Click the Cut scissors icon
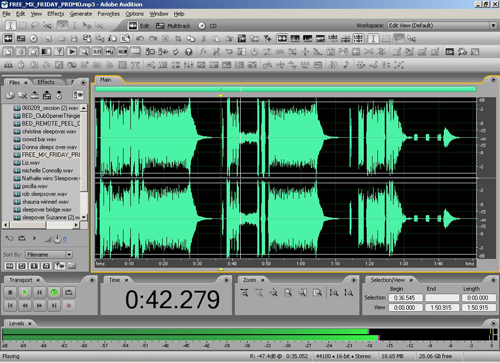This screenshot has width=500, height=363. coord(203,39)
